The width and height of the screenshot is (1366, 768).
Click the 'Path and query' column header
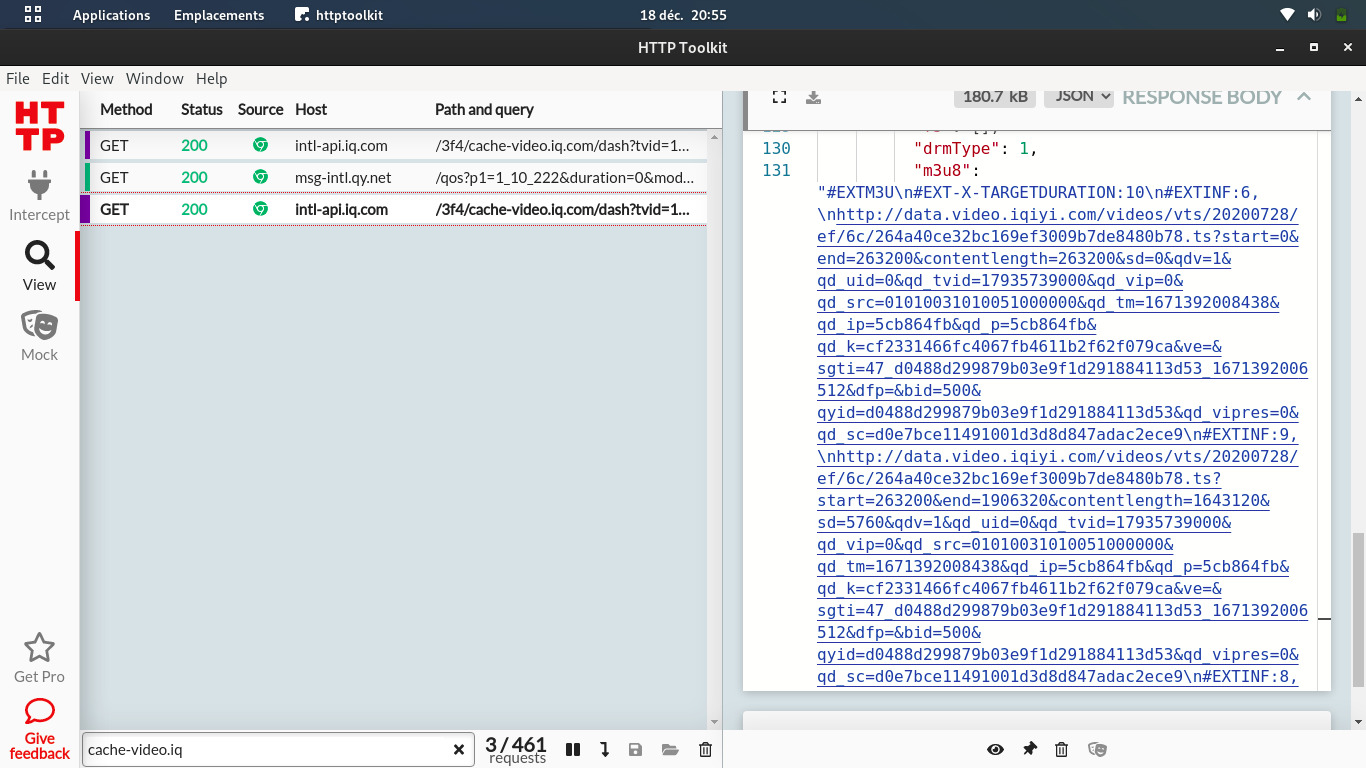click(x=484, y=110)
